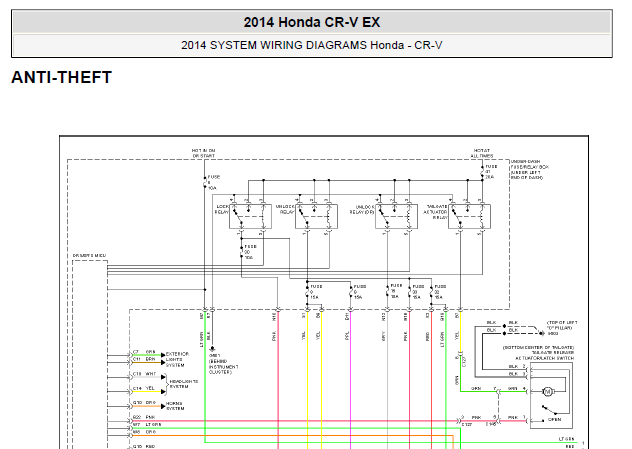The height and width of the screenshot is (449, 632).
Task: Click the 10A fuse under HOT IN ON OR START
Action: [x=205, y=182]
